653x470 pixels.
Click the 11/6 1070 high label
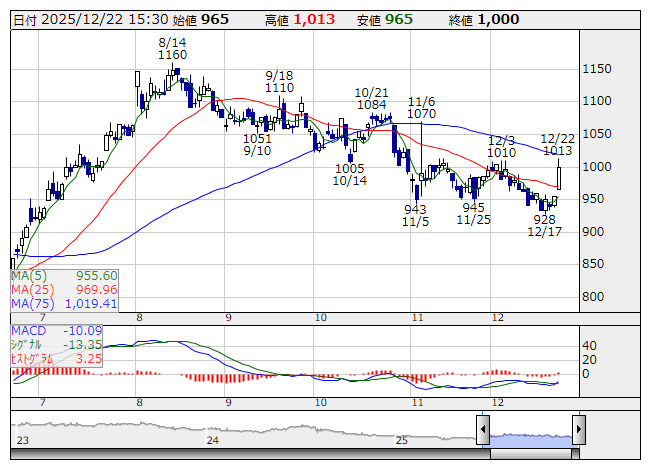click(x=421, y=108)
